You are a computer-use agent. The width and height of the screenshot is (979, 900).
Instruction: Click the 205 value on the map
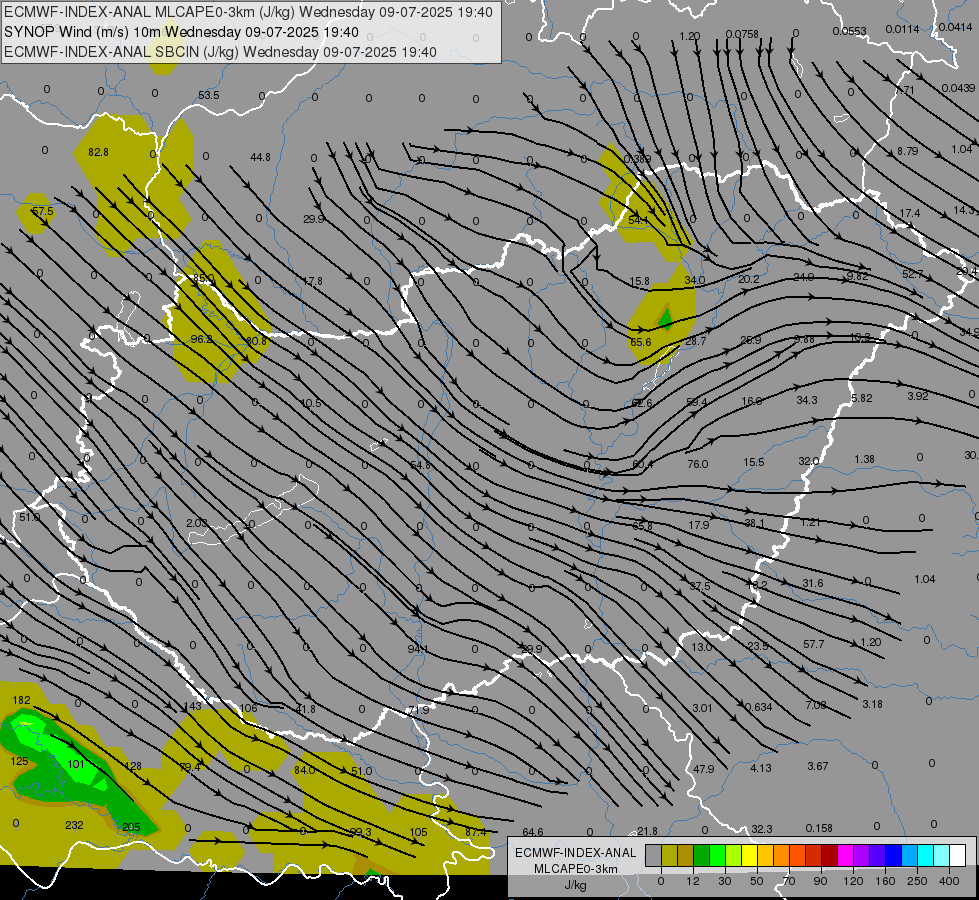[131, 827]
